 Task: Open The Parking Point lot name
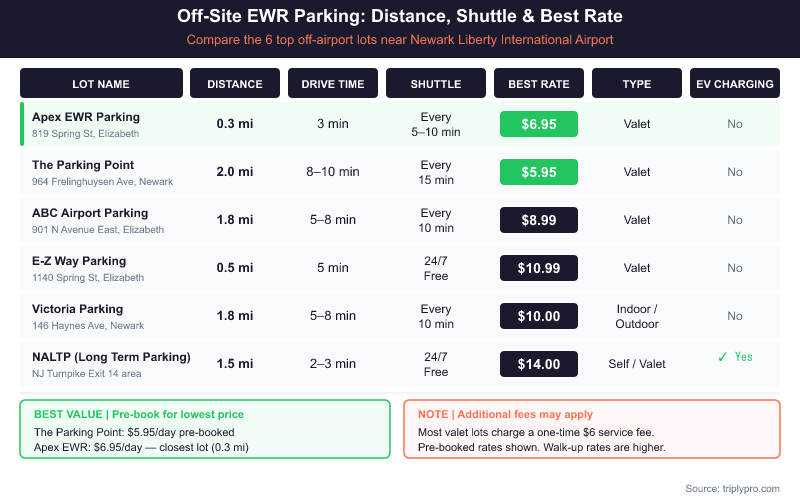tap(83, 165)
